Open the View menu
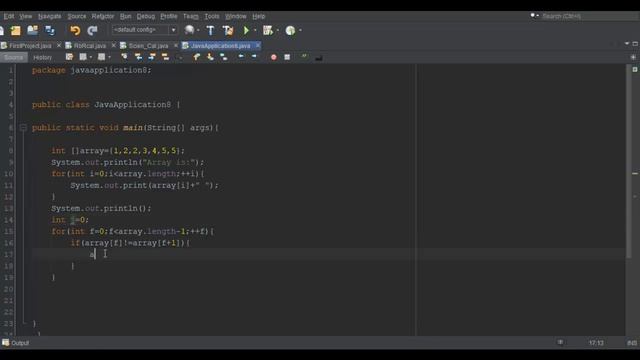The height and width of the screenshot is (360, 640). (x=26, y=16)
